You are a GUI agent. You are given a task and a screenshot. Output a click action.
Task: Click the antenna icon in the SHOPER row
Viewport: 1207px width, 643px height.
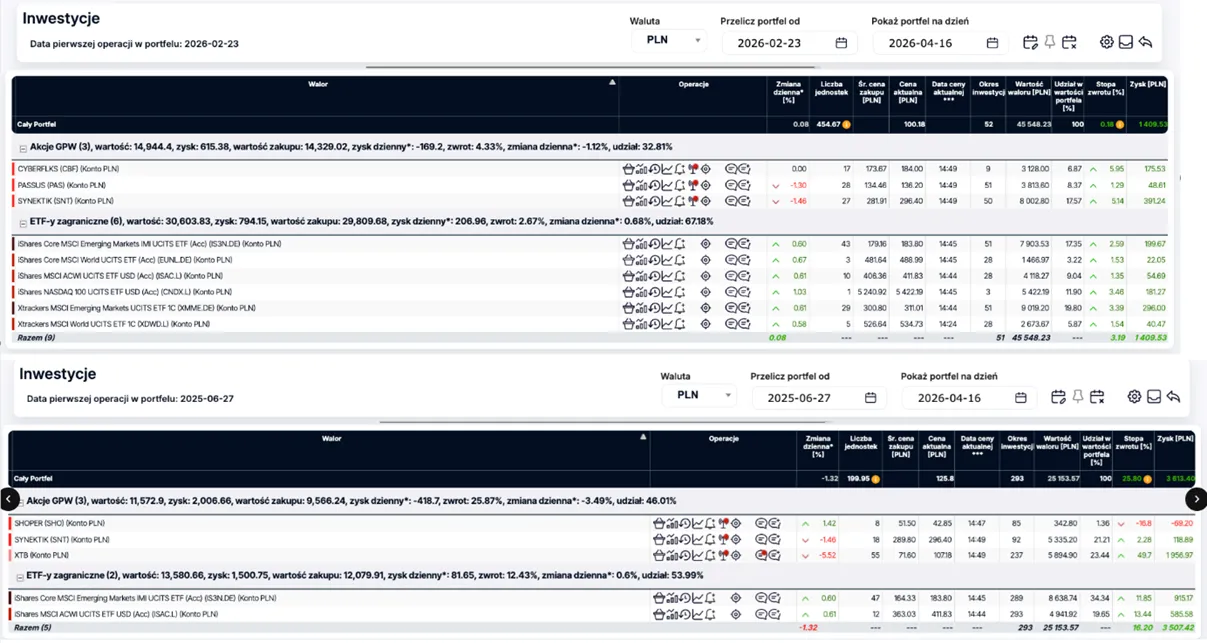coord(723,523)
